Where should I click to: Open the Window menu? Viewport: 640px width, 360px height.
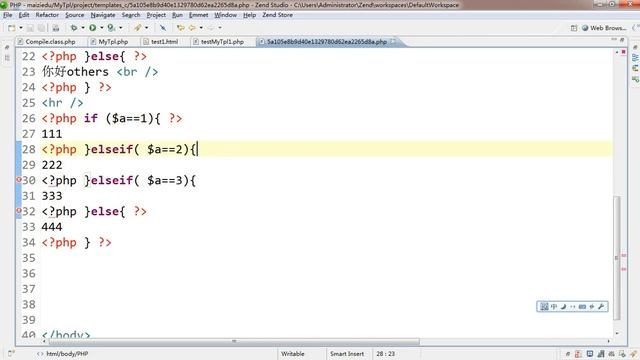pyautogui.click(x=225, y=15)
